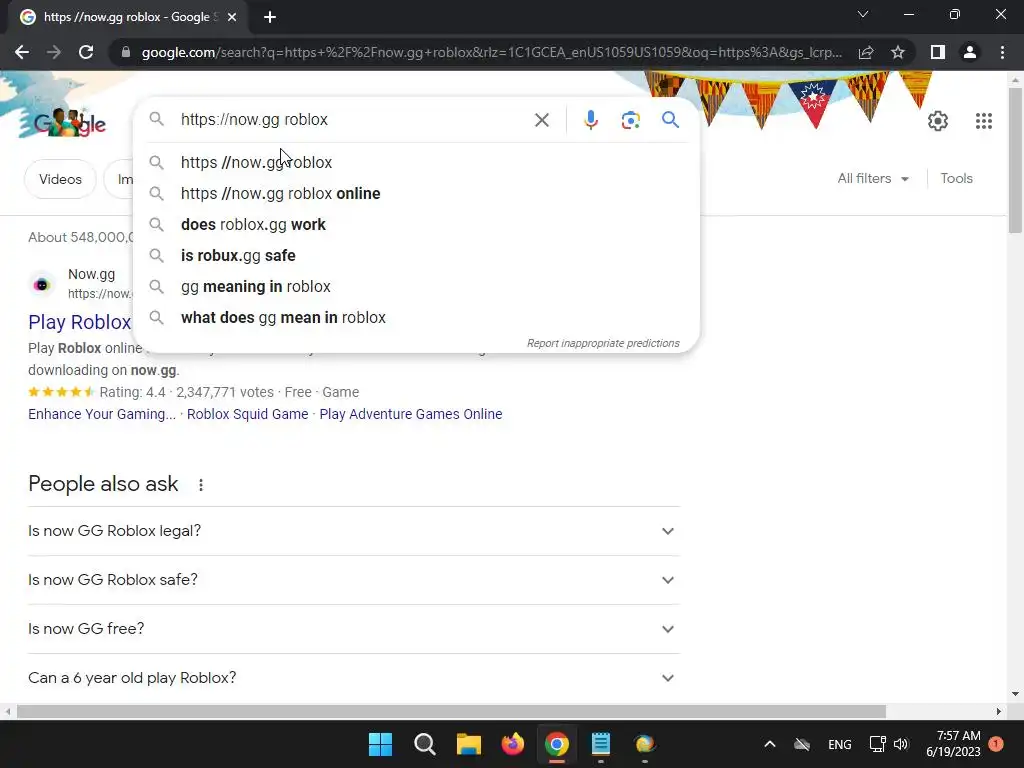Open the Google apps grid icon

point(984,121)
